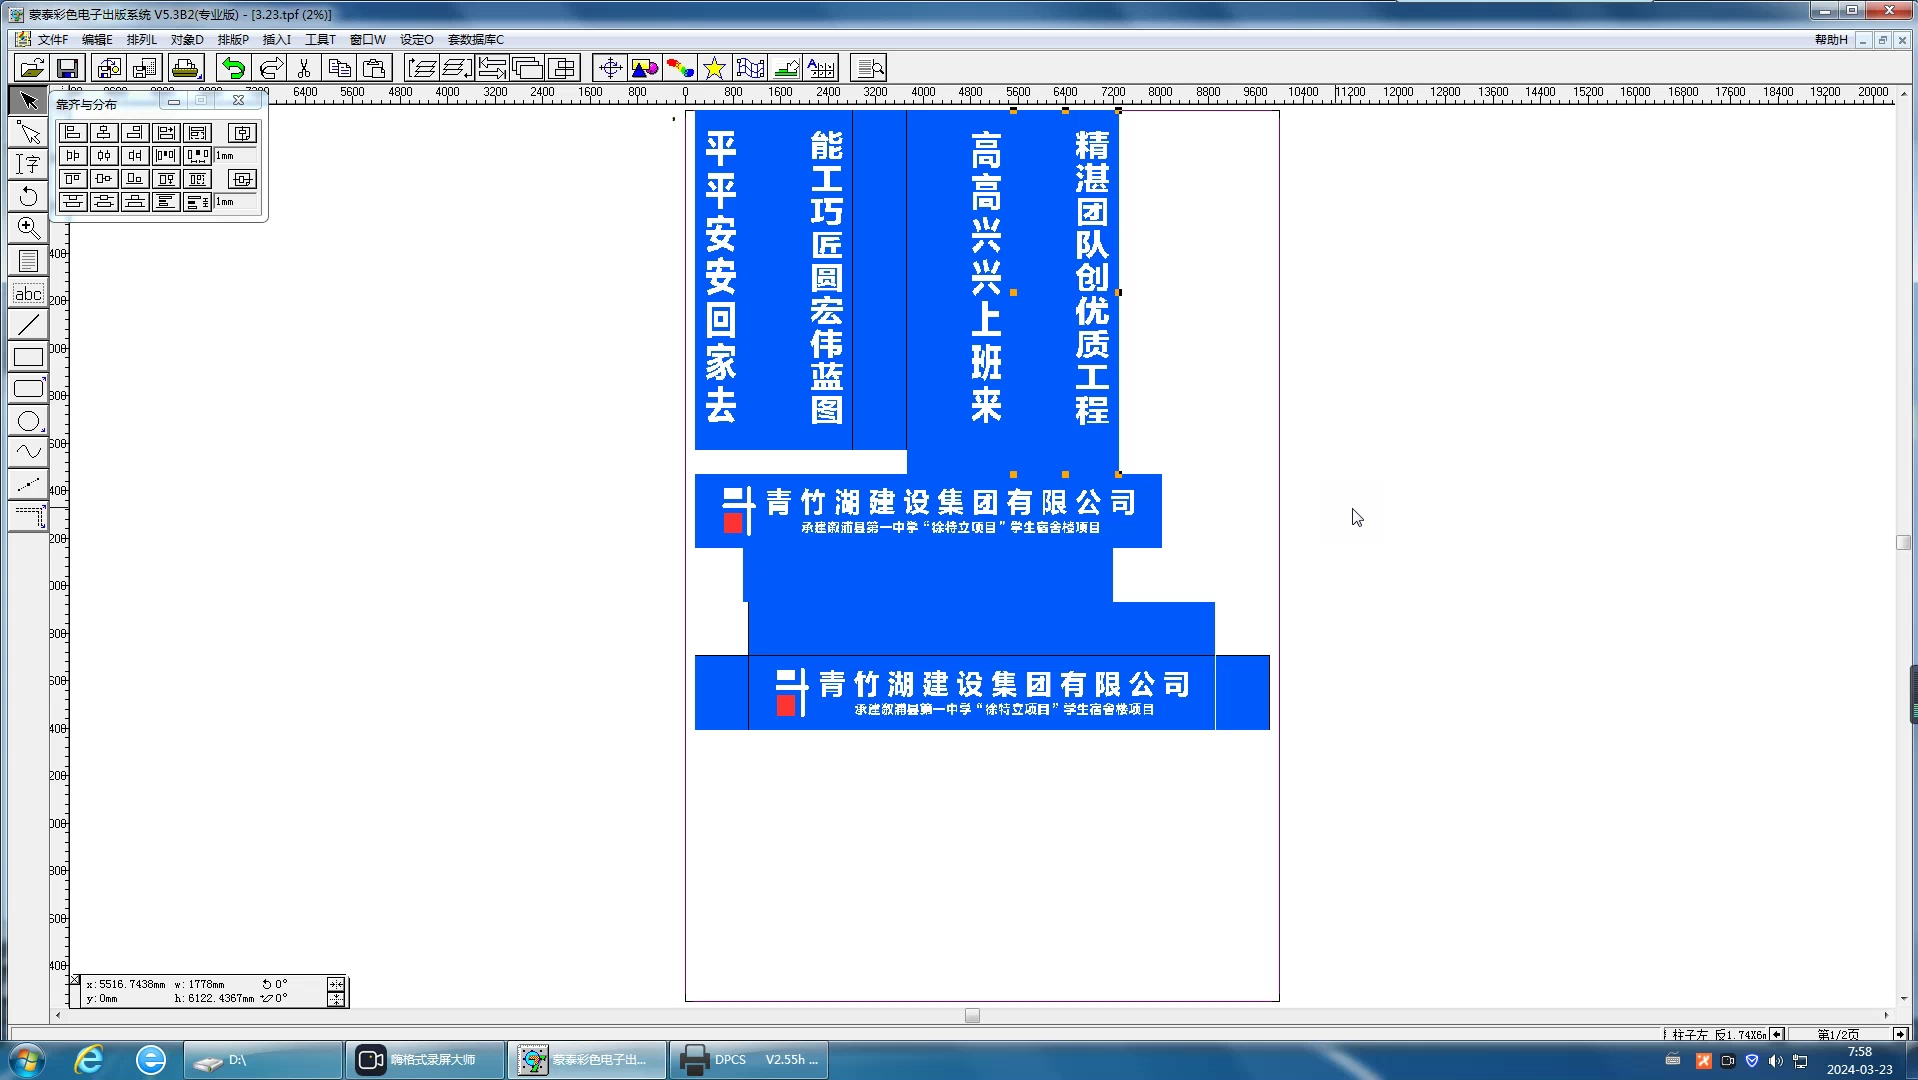
Task: Open the 帮助H menu
Action: 1831,40
